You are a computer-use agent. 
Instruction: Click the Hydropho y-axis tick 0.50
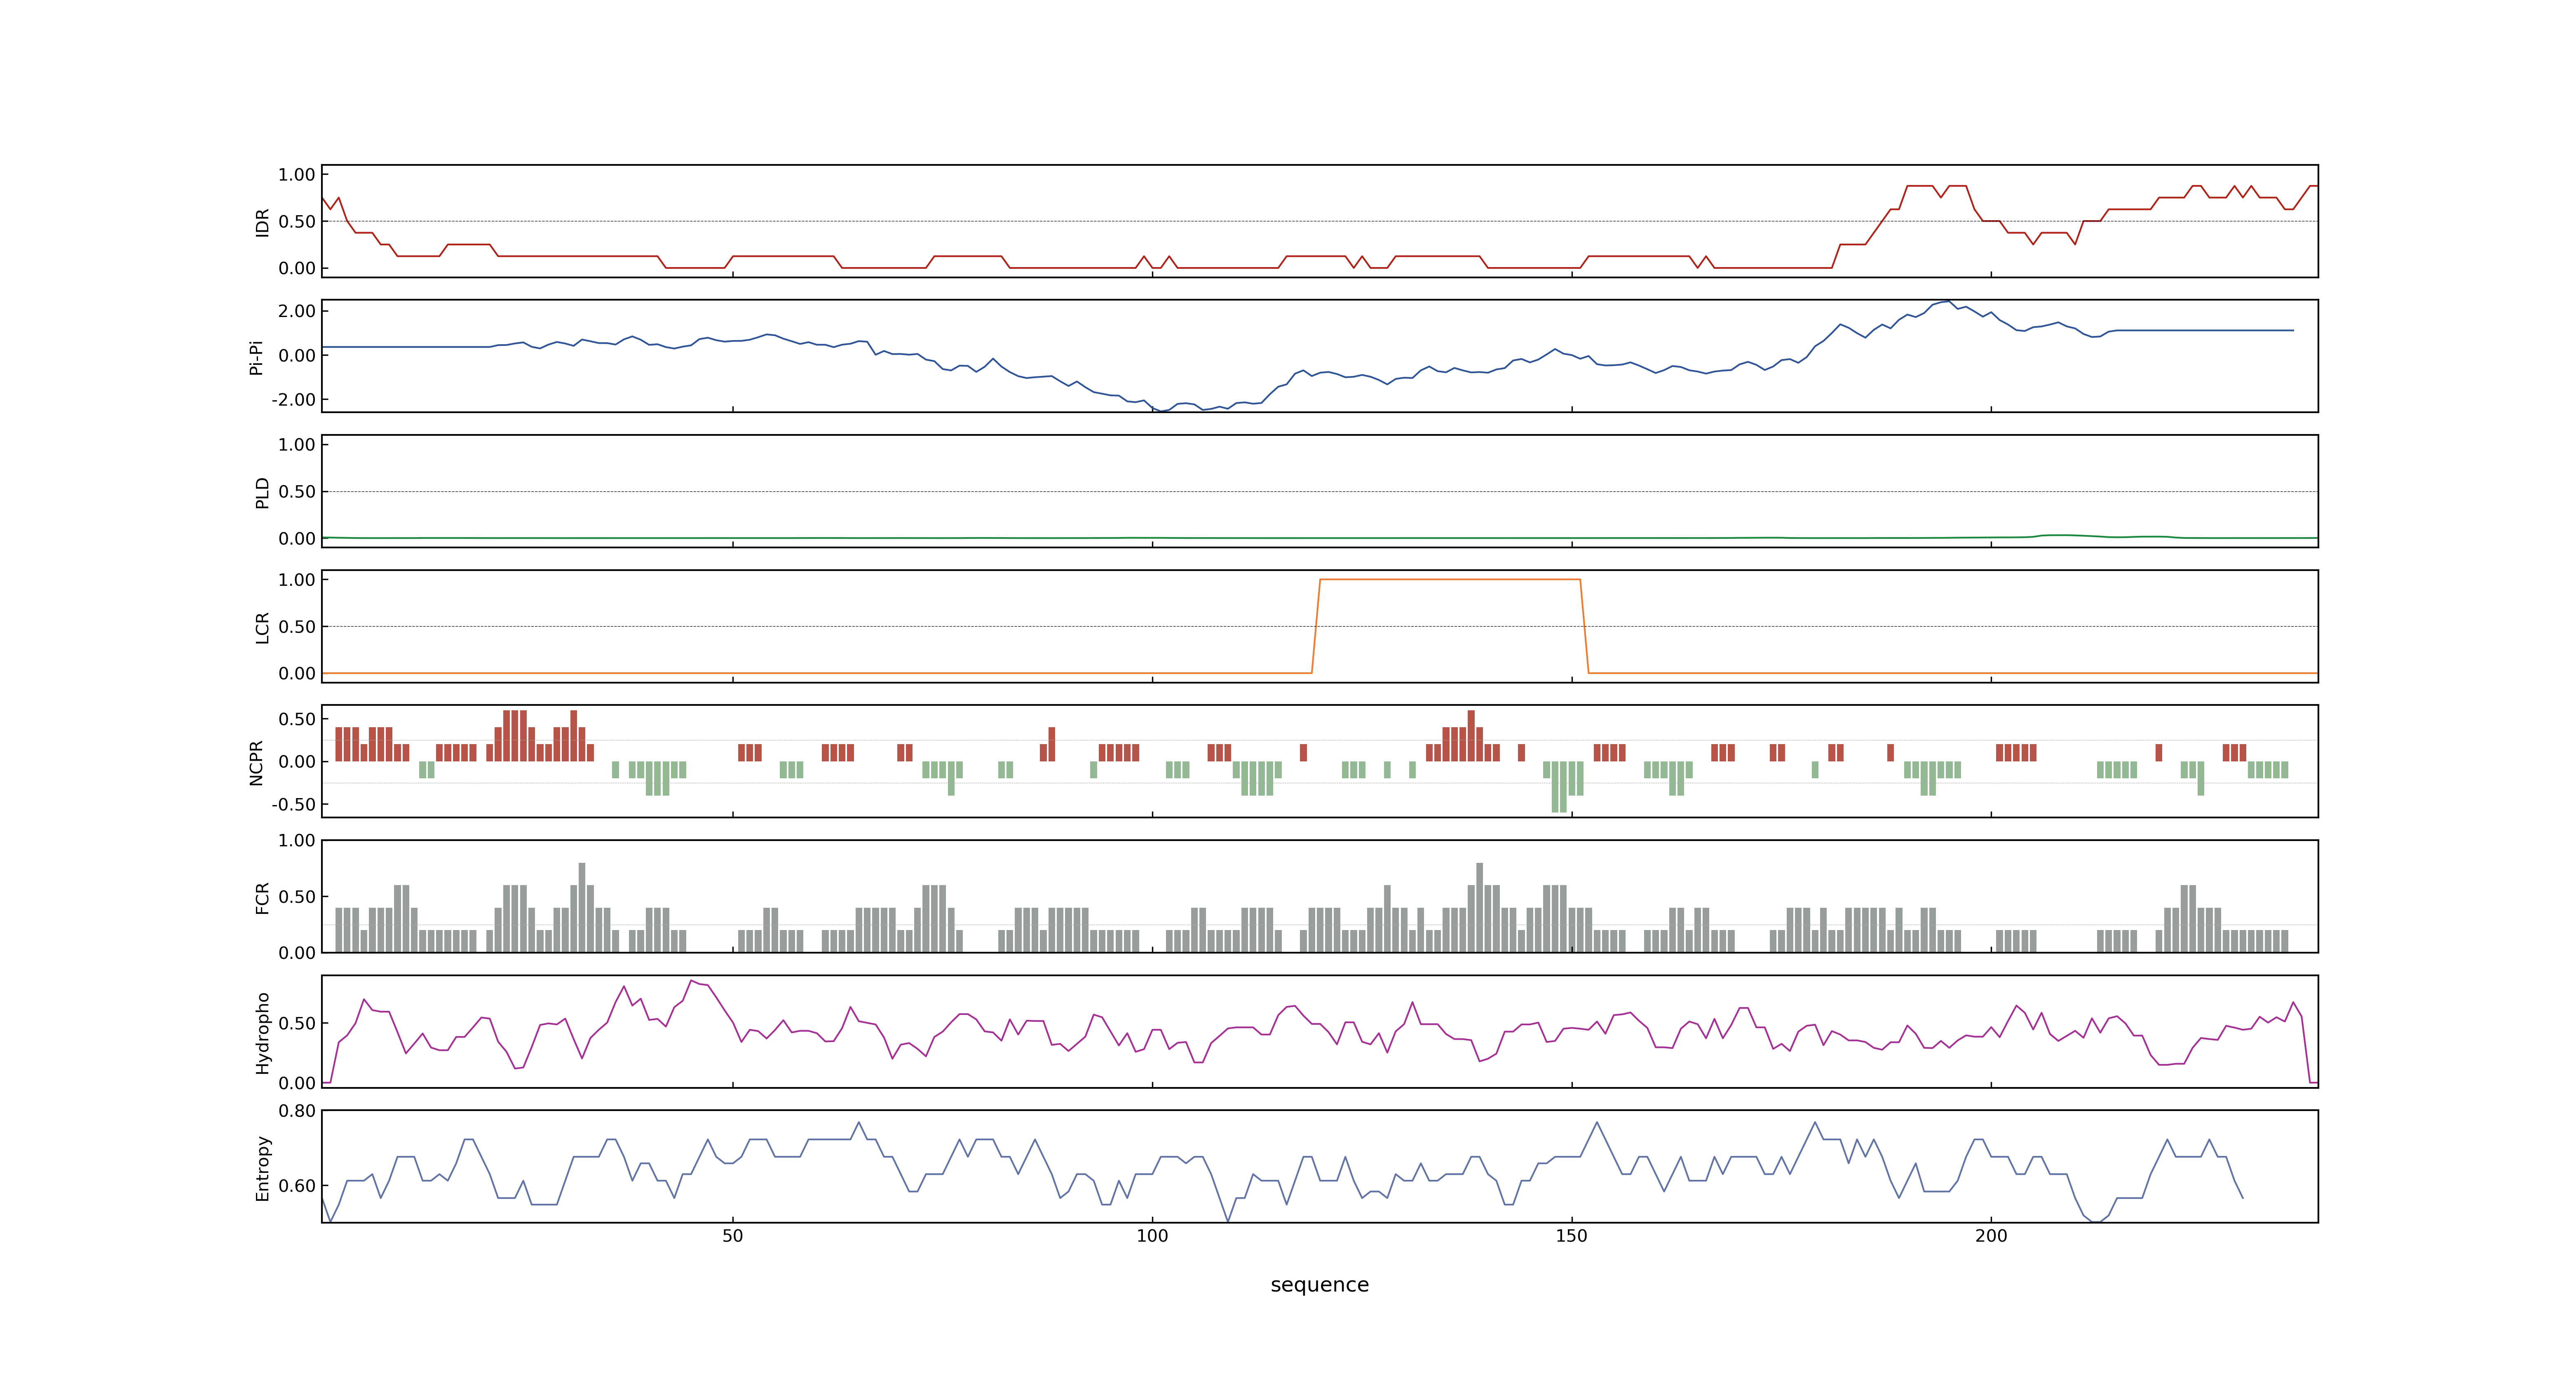tap(297, 1023)
